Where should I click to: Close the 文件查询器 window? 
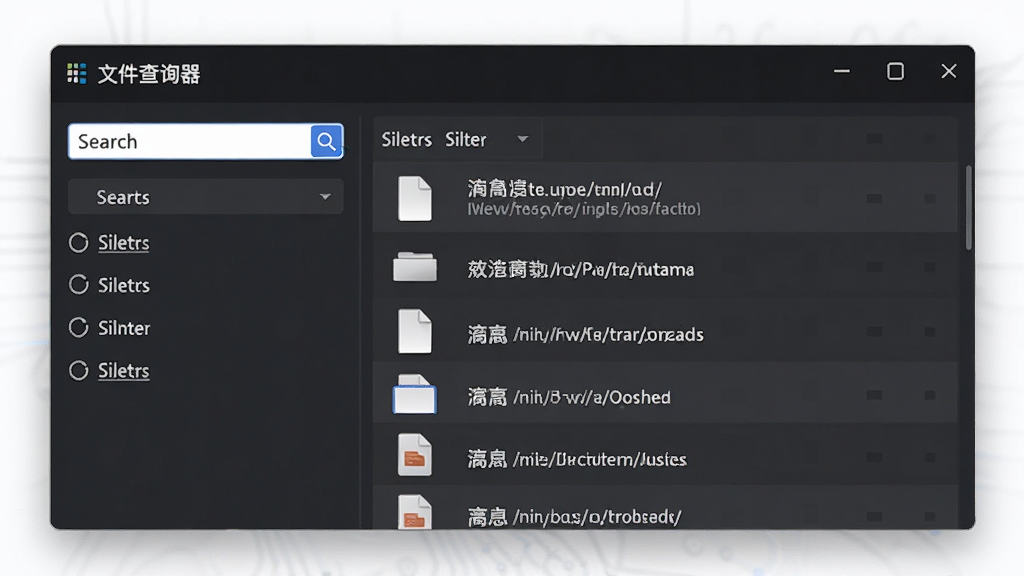[x=949, y=71]
